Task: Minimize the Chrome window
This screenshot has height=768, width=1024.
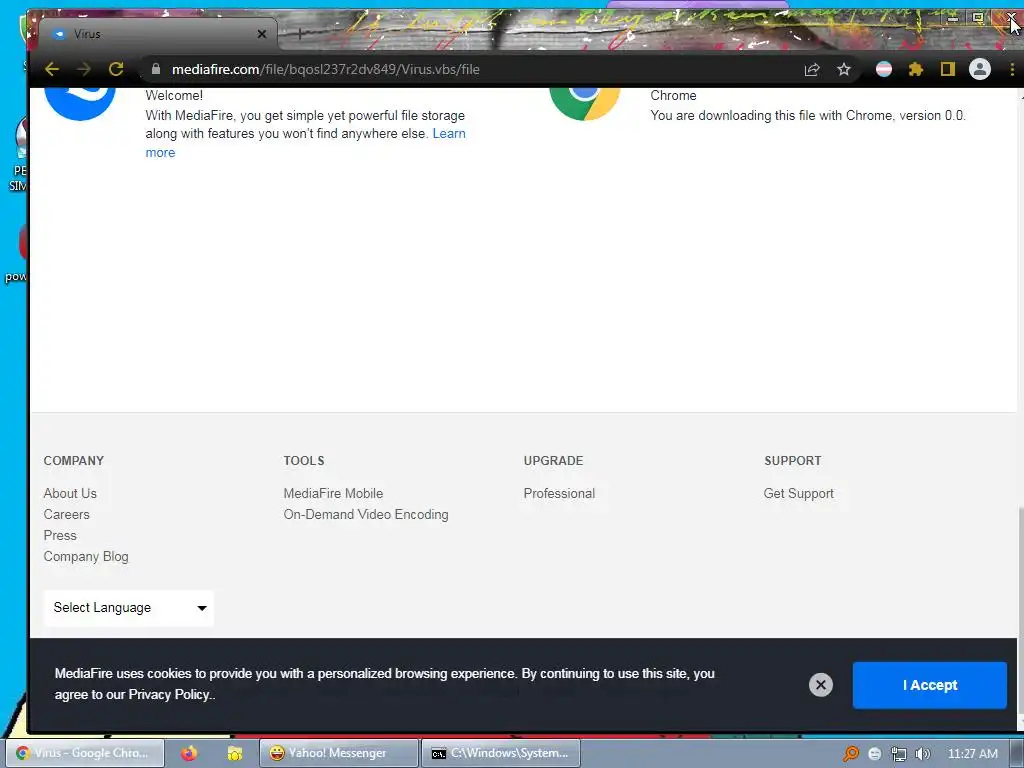Action: (953, 19)
